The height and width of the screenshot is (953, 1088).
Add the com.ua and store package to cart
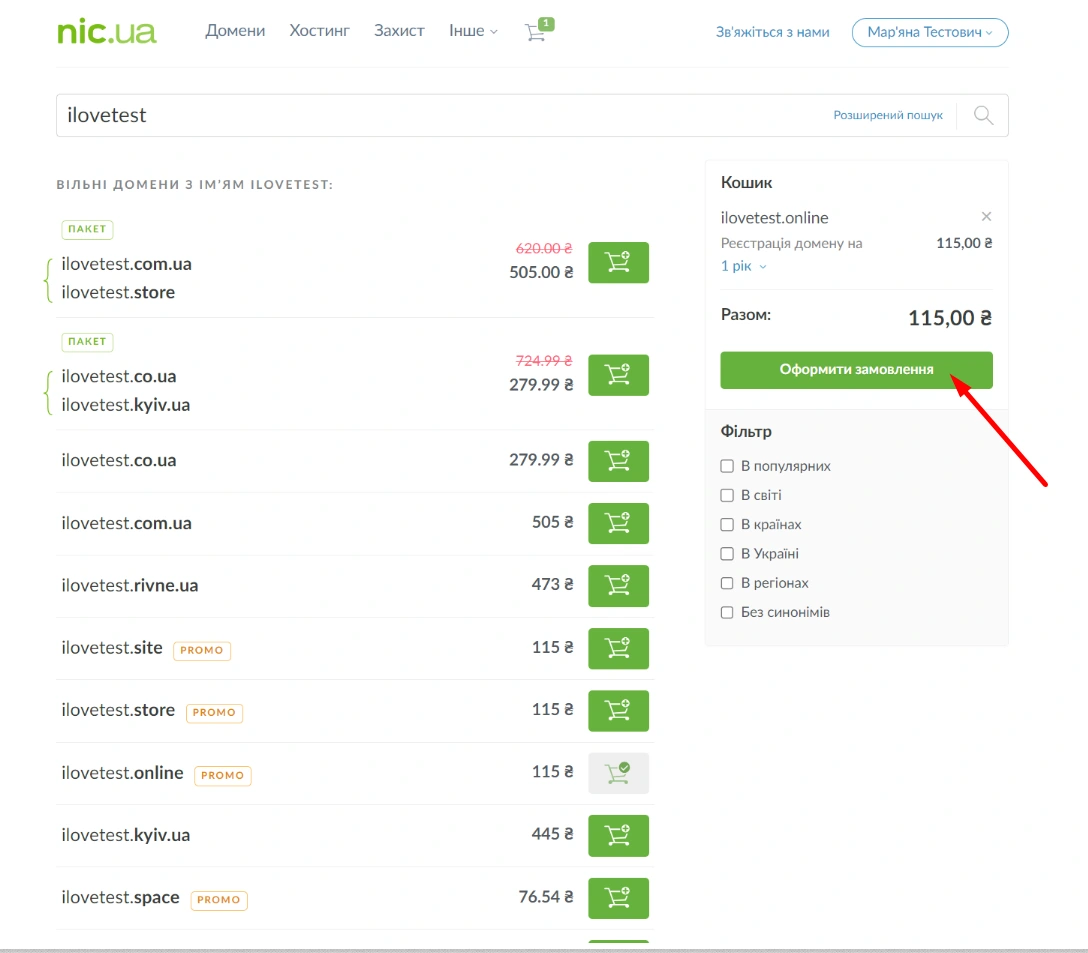pos(618,263)
